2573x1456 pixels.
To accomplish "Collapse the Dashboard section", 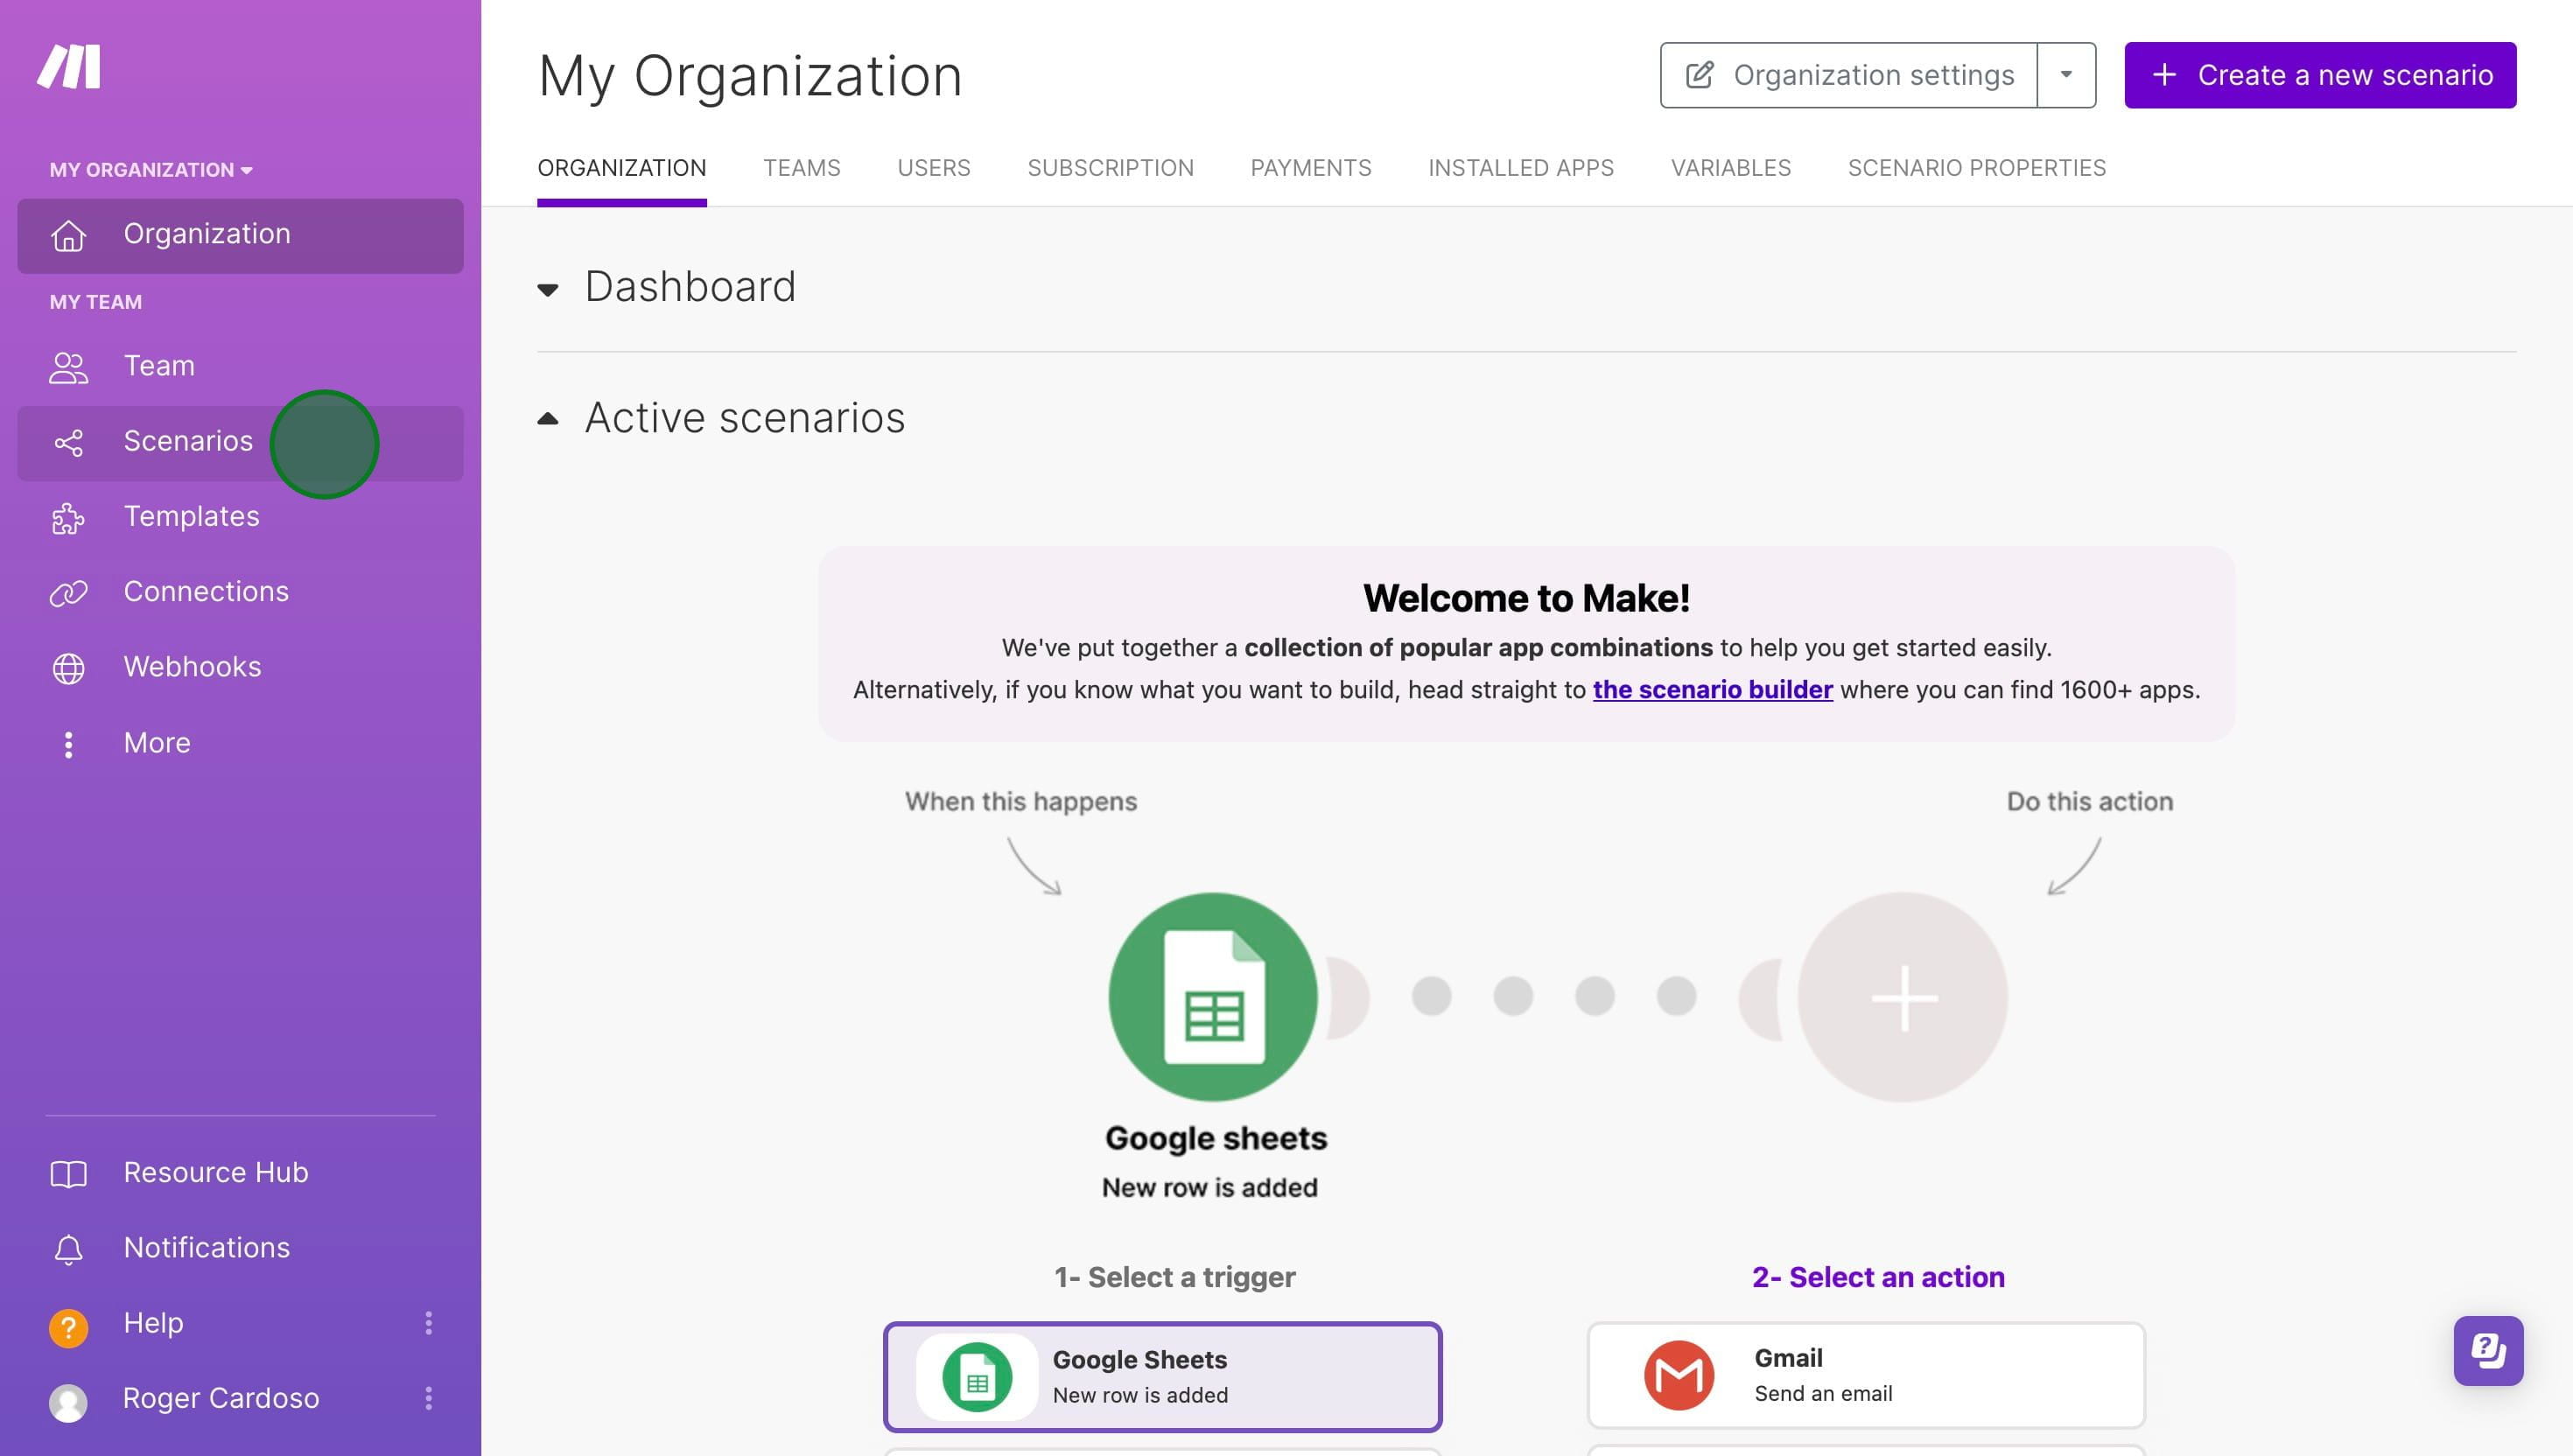I will click(548, 290).
